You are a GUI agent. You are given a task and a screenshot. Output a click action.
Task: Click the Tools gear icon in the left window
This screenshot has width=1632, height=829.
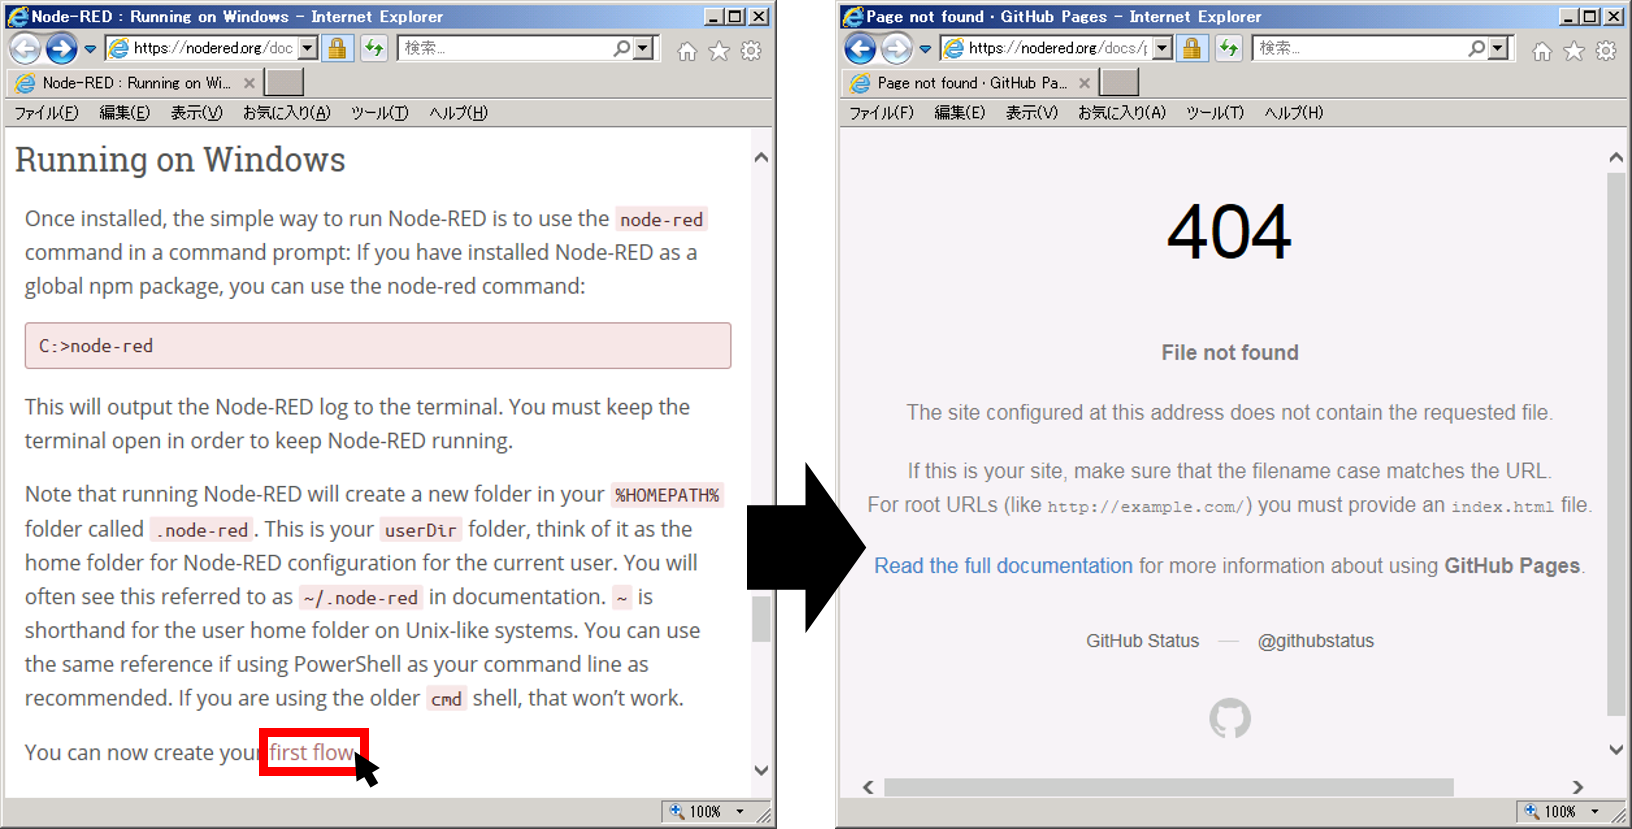point(751,51)
